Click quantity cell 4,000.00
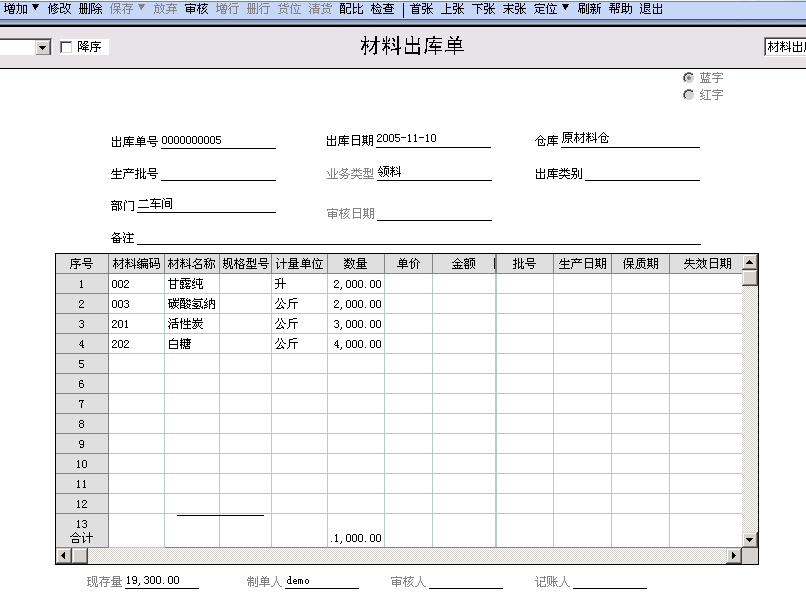This screenshot has width=806, height=594. pos(356,344)
